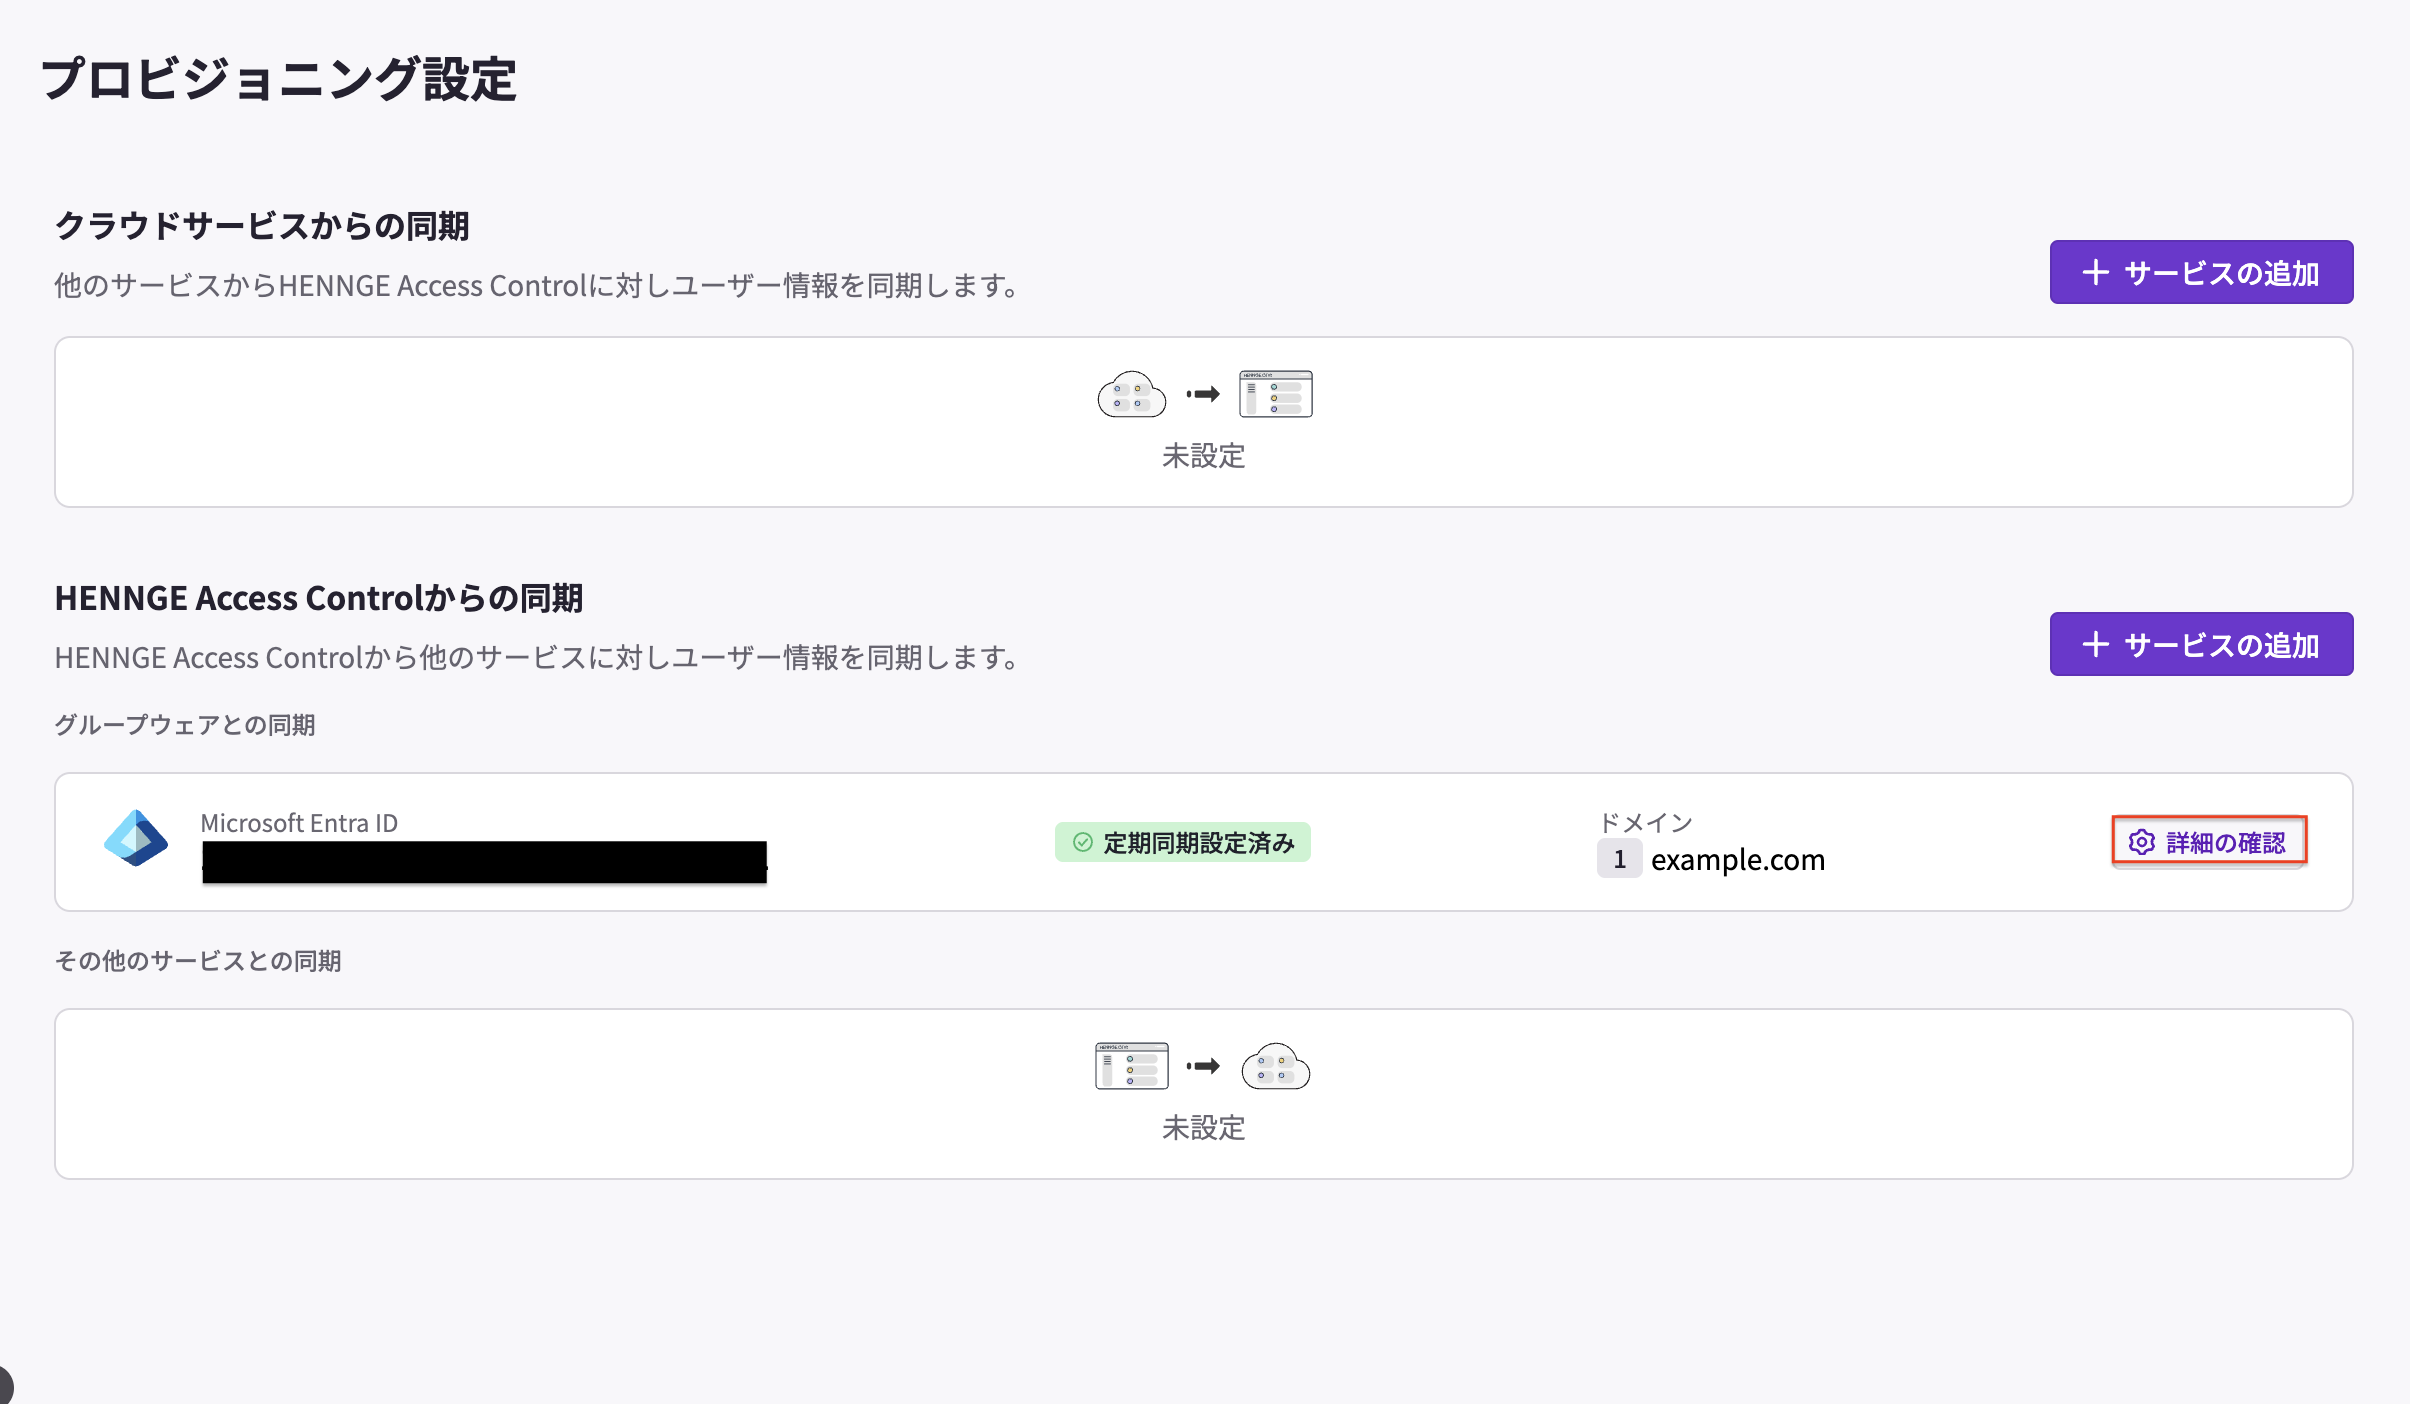2410x1404 pixels.
Task: Click the plus icon on the upper サービスの追加 button
Action: pos(2096,272)
